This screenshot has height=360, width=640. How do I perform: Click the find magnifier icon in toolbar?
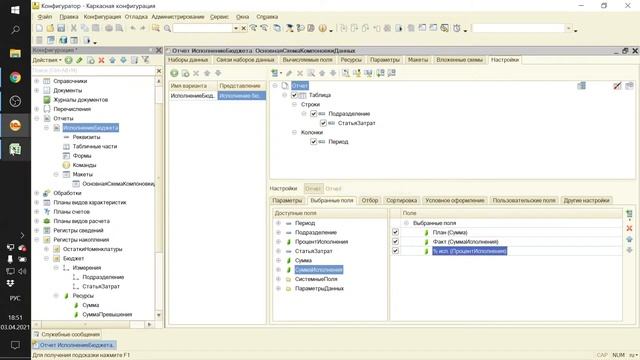click(x=167, y=28)
